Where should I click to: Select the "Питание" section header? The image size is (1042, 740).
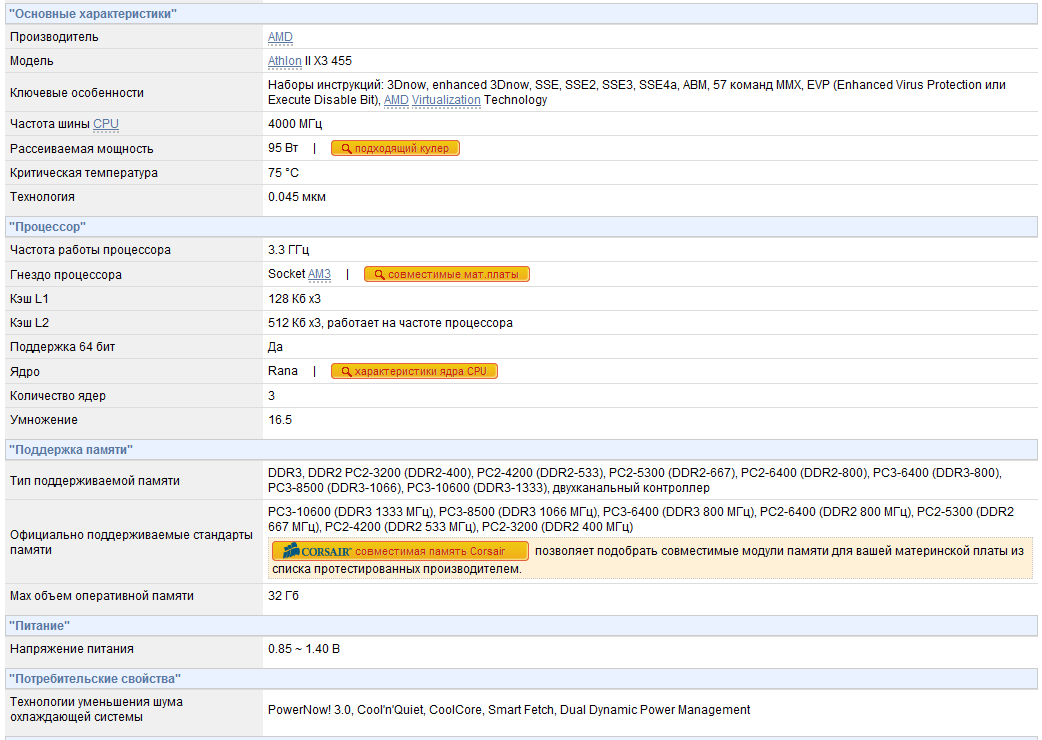coord(521,626)
